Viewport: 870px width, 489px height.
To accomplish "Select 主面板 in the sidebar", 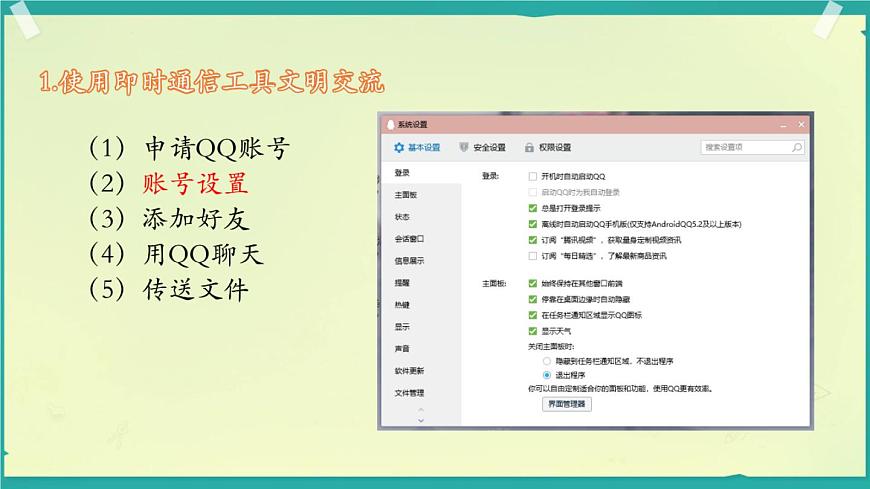I will pos(421,195).
